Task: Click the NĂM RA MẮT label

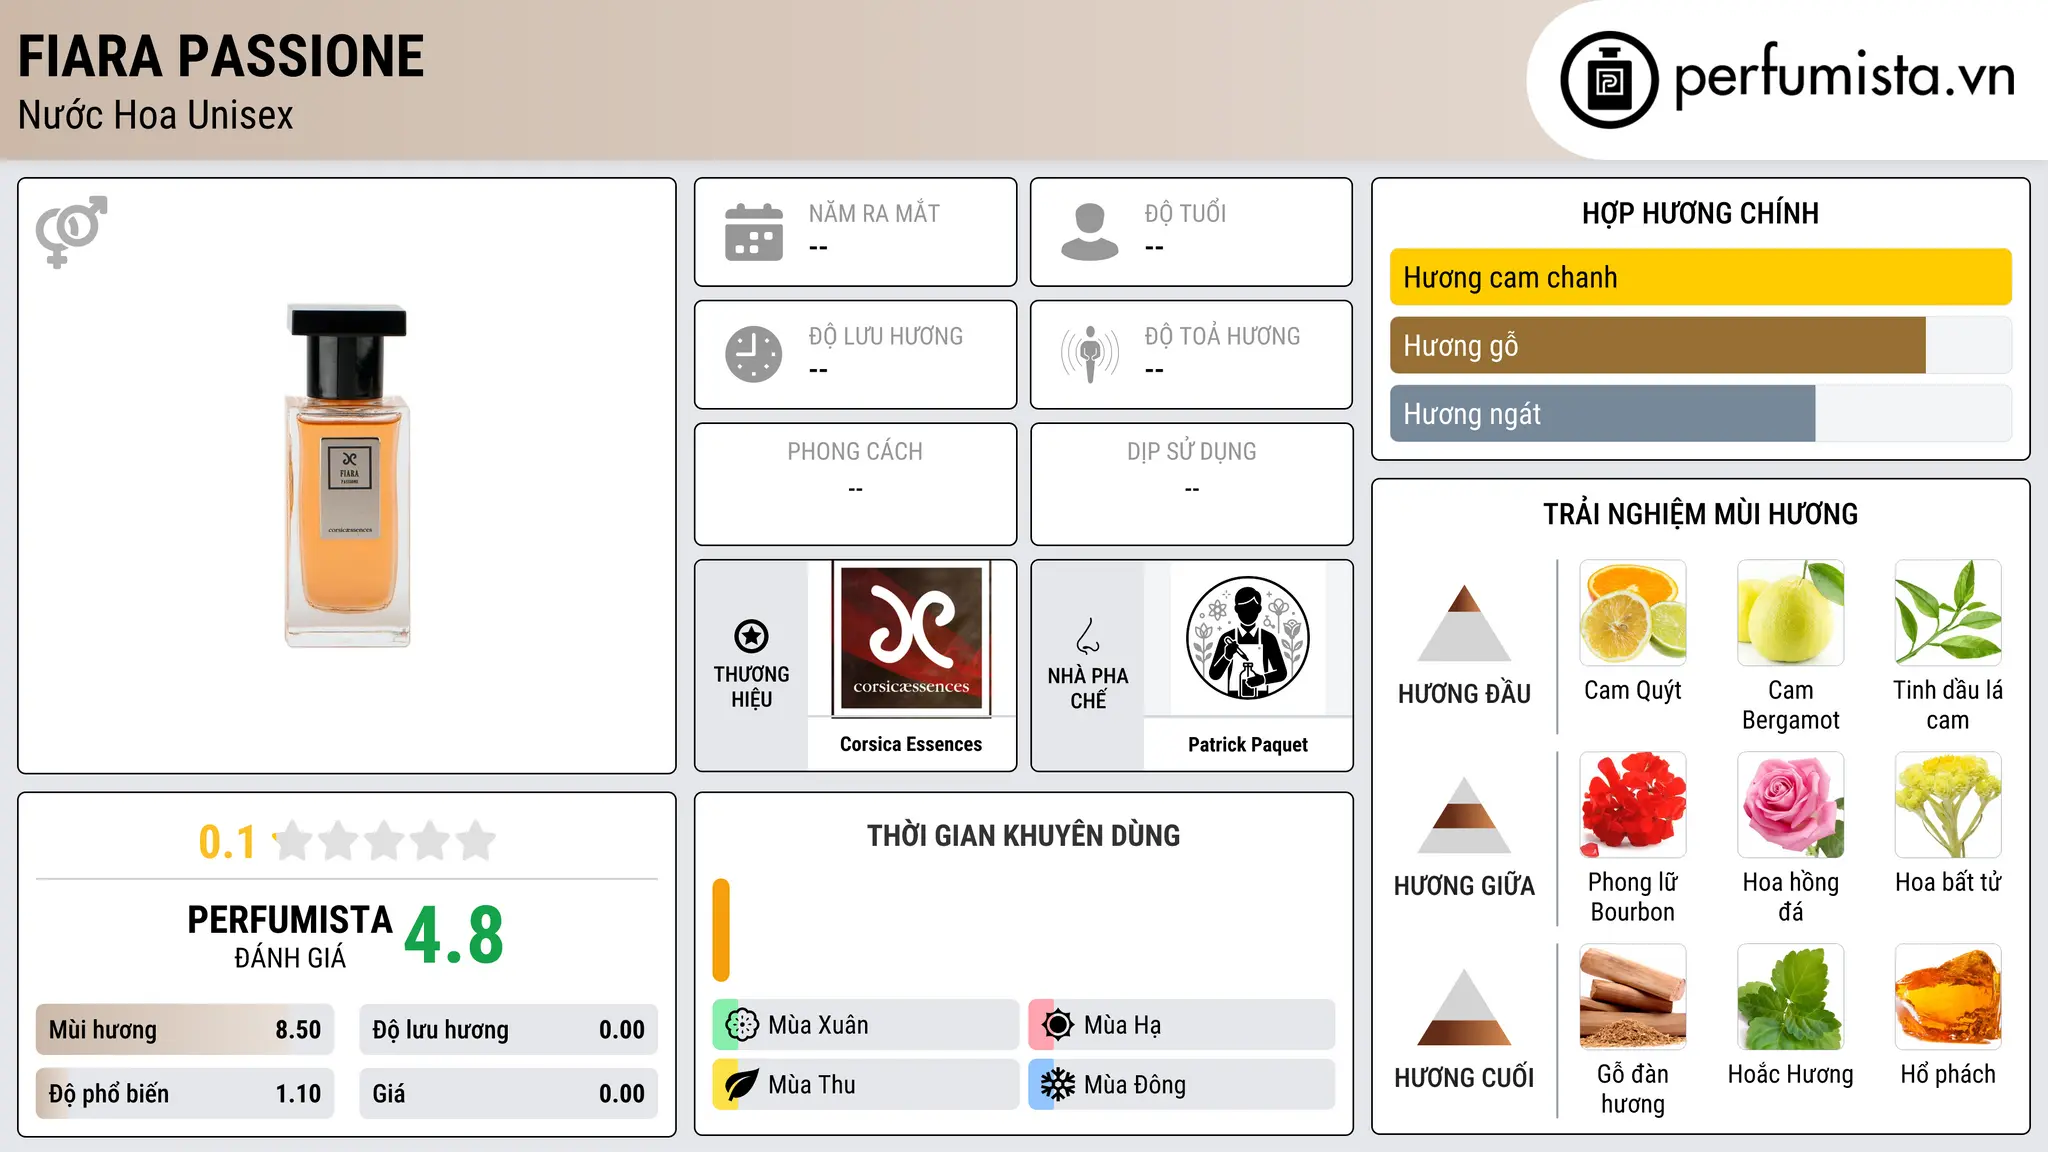Action: pos(874,213)
